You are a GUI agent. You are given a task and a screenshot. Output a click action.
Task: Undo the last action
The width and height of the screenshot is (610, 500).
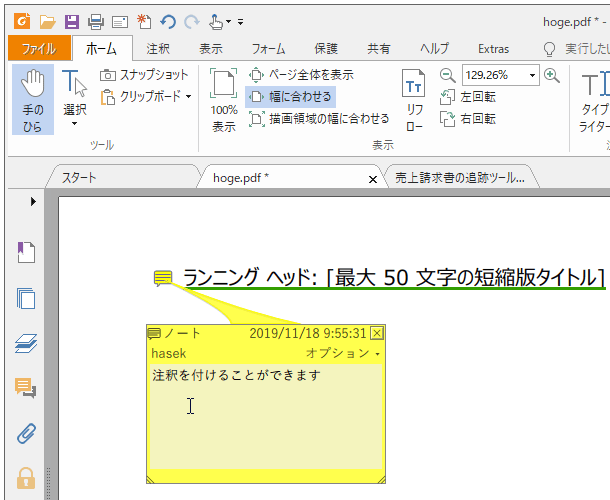(168, 22)
